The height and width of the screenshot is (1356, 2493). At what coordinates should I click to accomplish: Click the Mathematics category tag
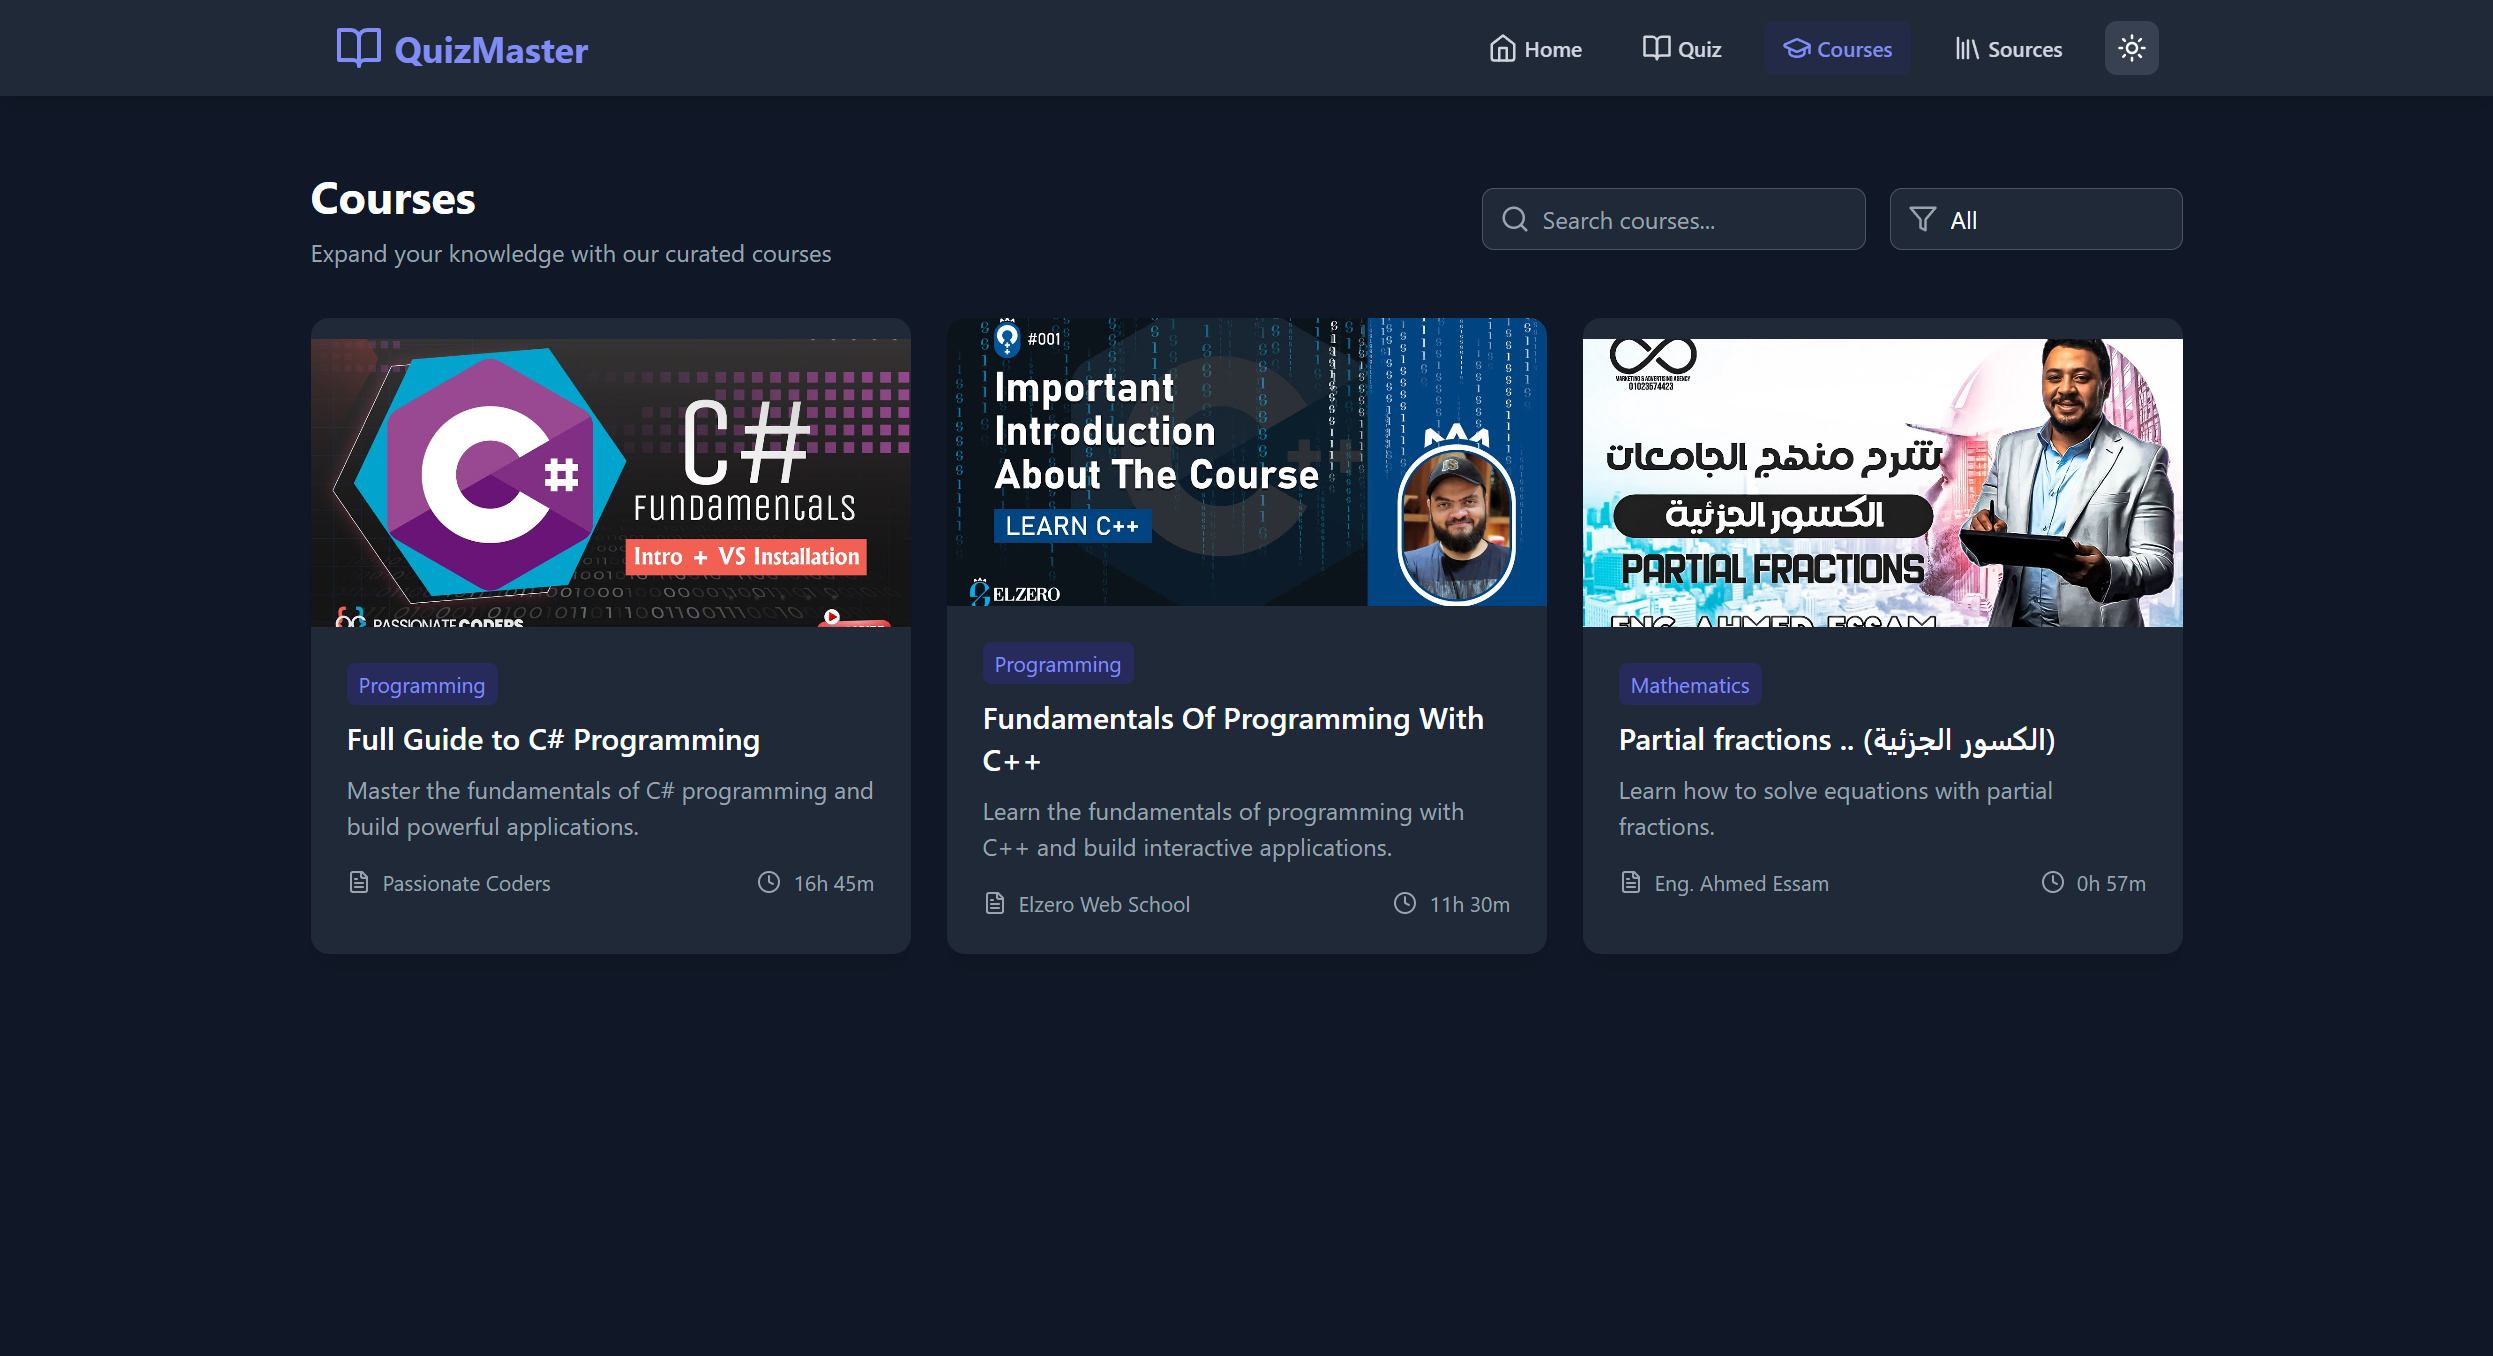1689,685
